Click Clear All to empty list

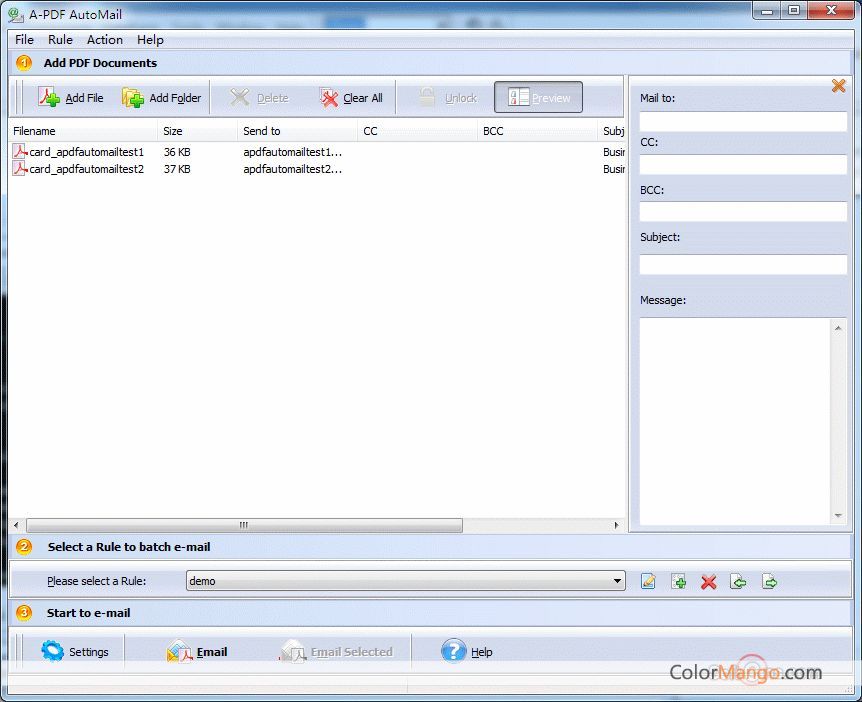pos(351,98)
